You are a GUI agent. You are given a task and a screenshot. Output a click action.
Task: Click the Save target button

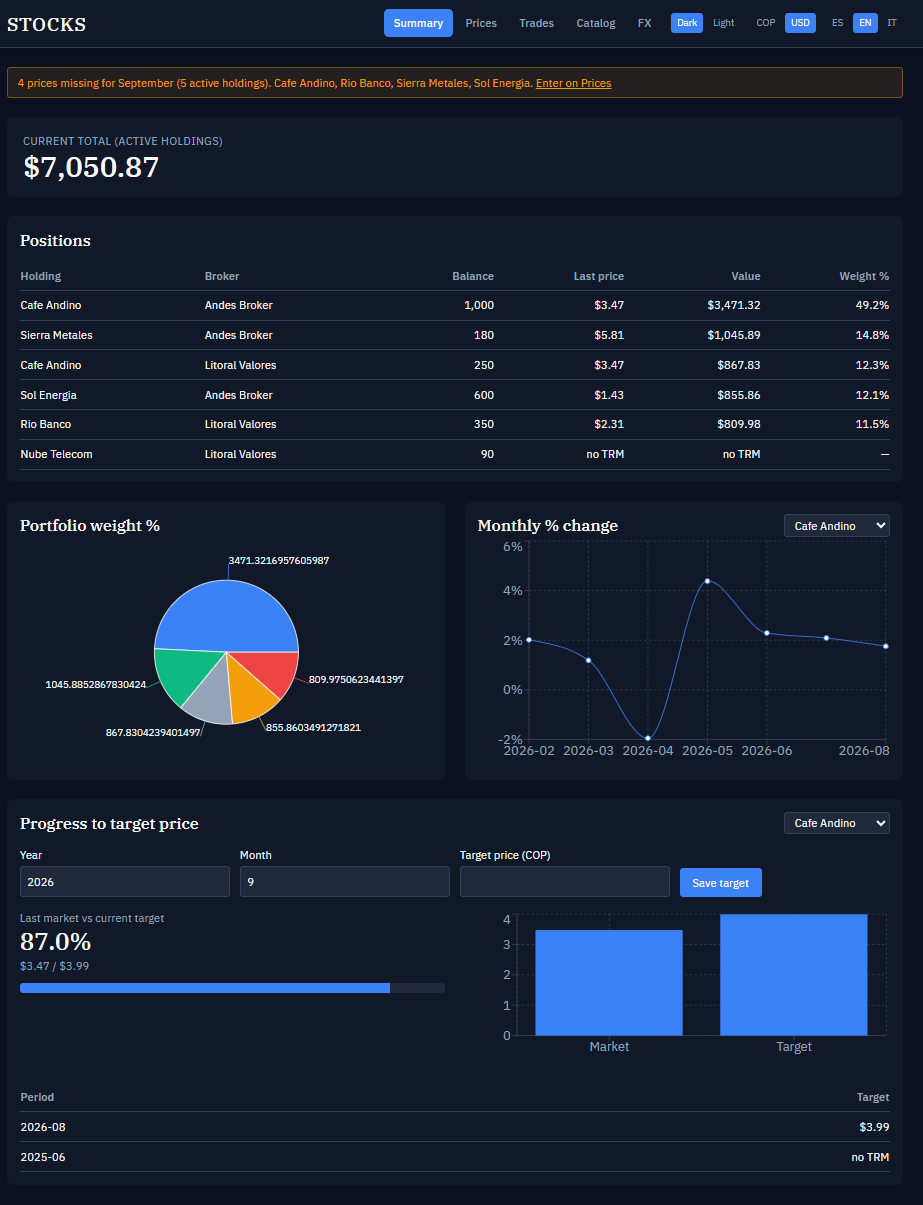721,883
